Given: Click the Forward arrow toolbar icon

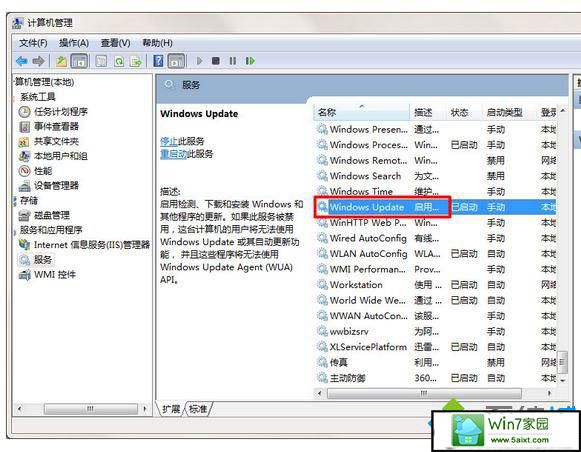Looking at the screenshot, I should click(x=39, y=61).
